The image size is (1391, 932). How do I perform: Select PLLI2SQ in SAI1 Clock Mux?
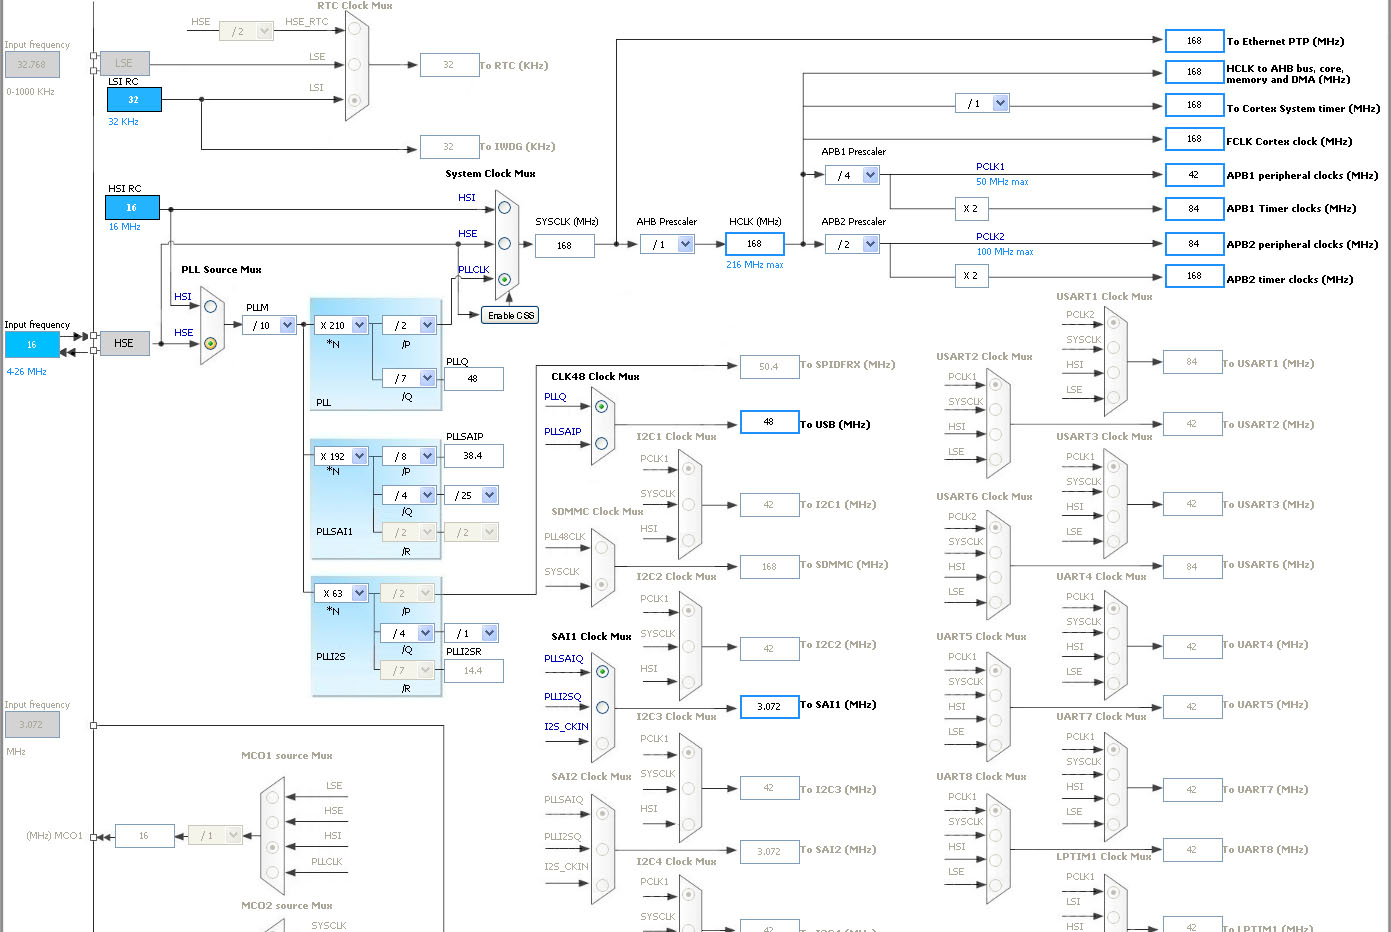click(x=602, y=708)
